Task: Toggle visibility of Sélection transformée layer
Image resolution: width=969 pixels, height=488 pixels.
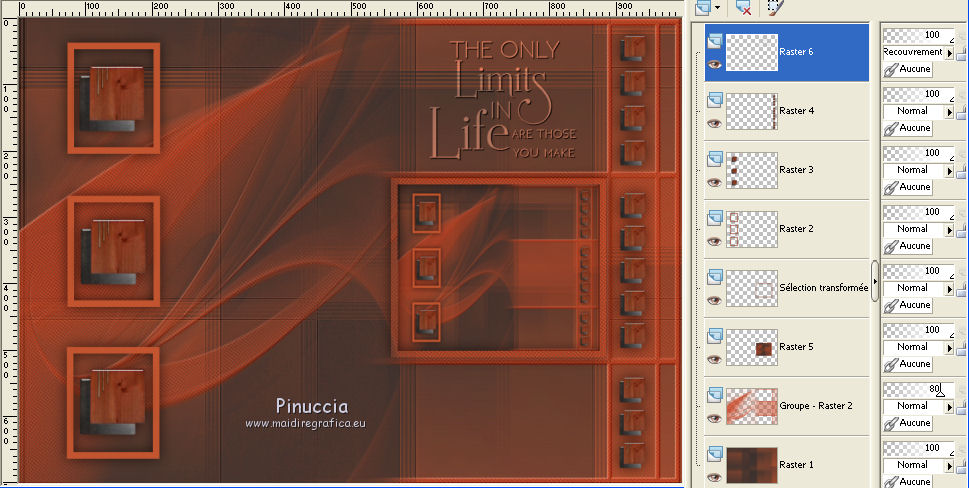Action: (714, 300)
